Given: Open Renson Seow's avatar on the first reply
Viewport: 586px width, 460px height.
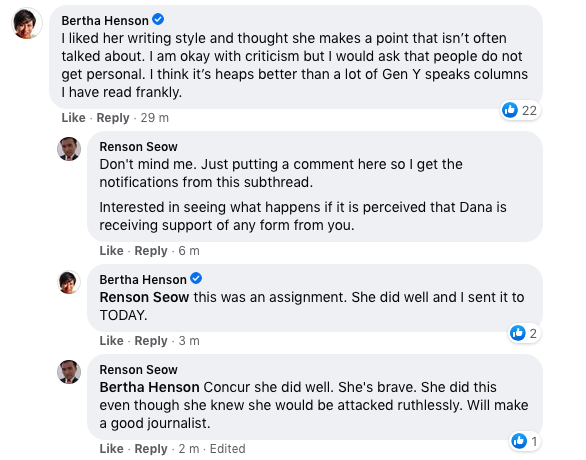Looking at the screenshot, I should tap(69, 149).
